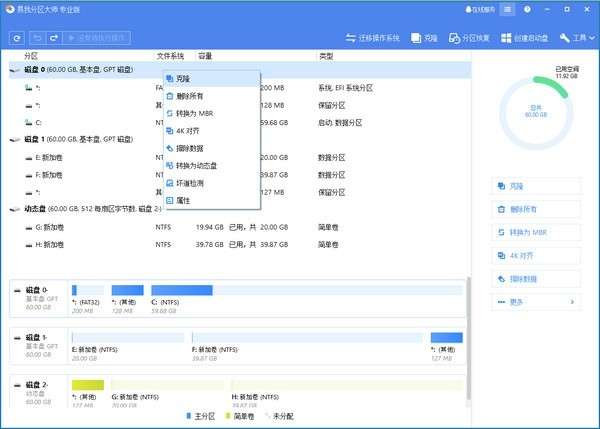Click the disk icon beside 磁盘 1 in the list
This screenshot has height=429, width=600.
[x=15, y=140]
